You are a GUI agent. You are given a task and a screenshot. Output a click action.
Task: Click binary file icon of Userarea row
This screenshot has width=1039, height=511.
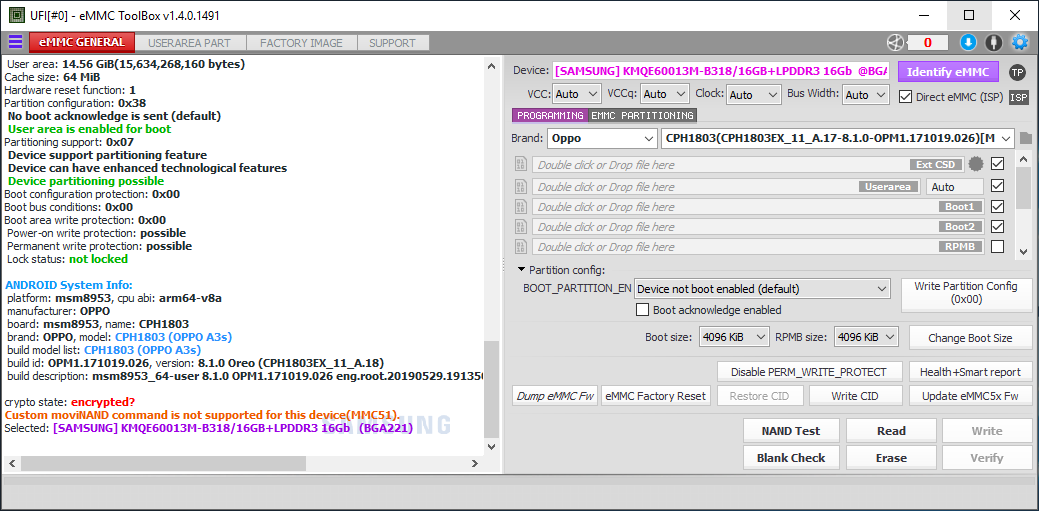[x=521, y=187]
